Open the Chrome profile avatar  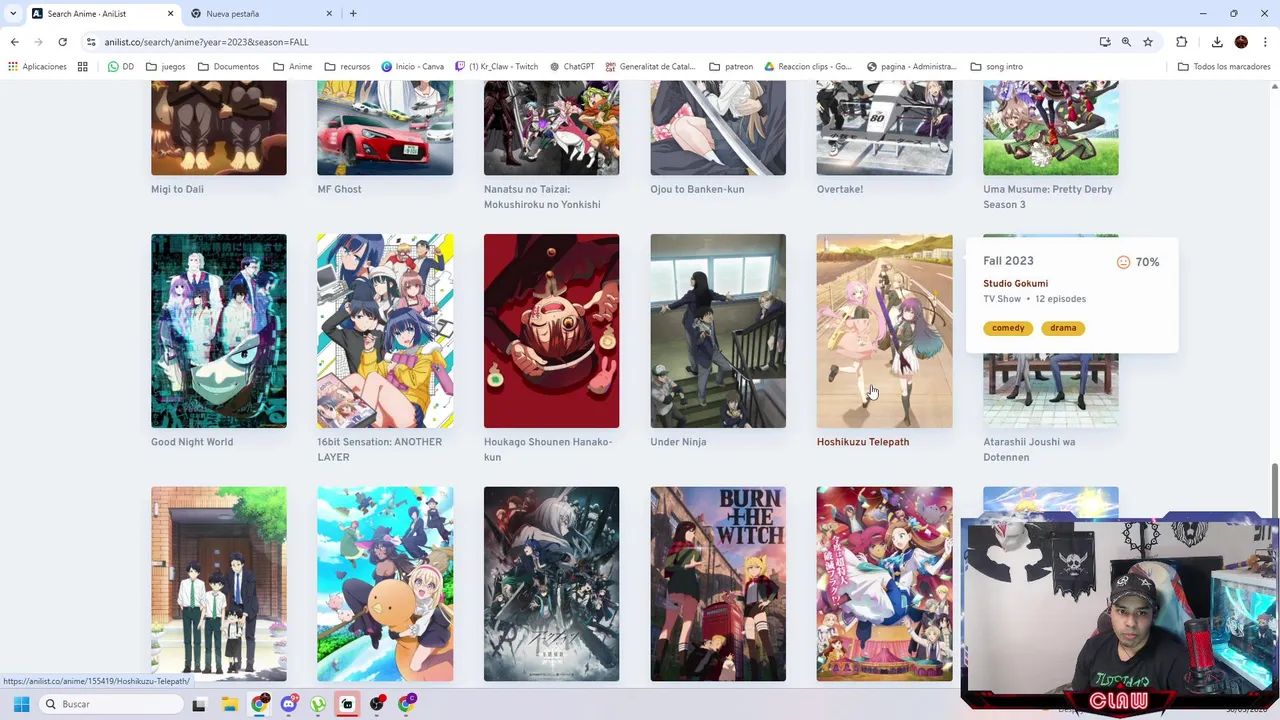1241,42
